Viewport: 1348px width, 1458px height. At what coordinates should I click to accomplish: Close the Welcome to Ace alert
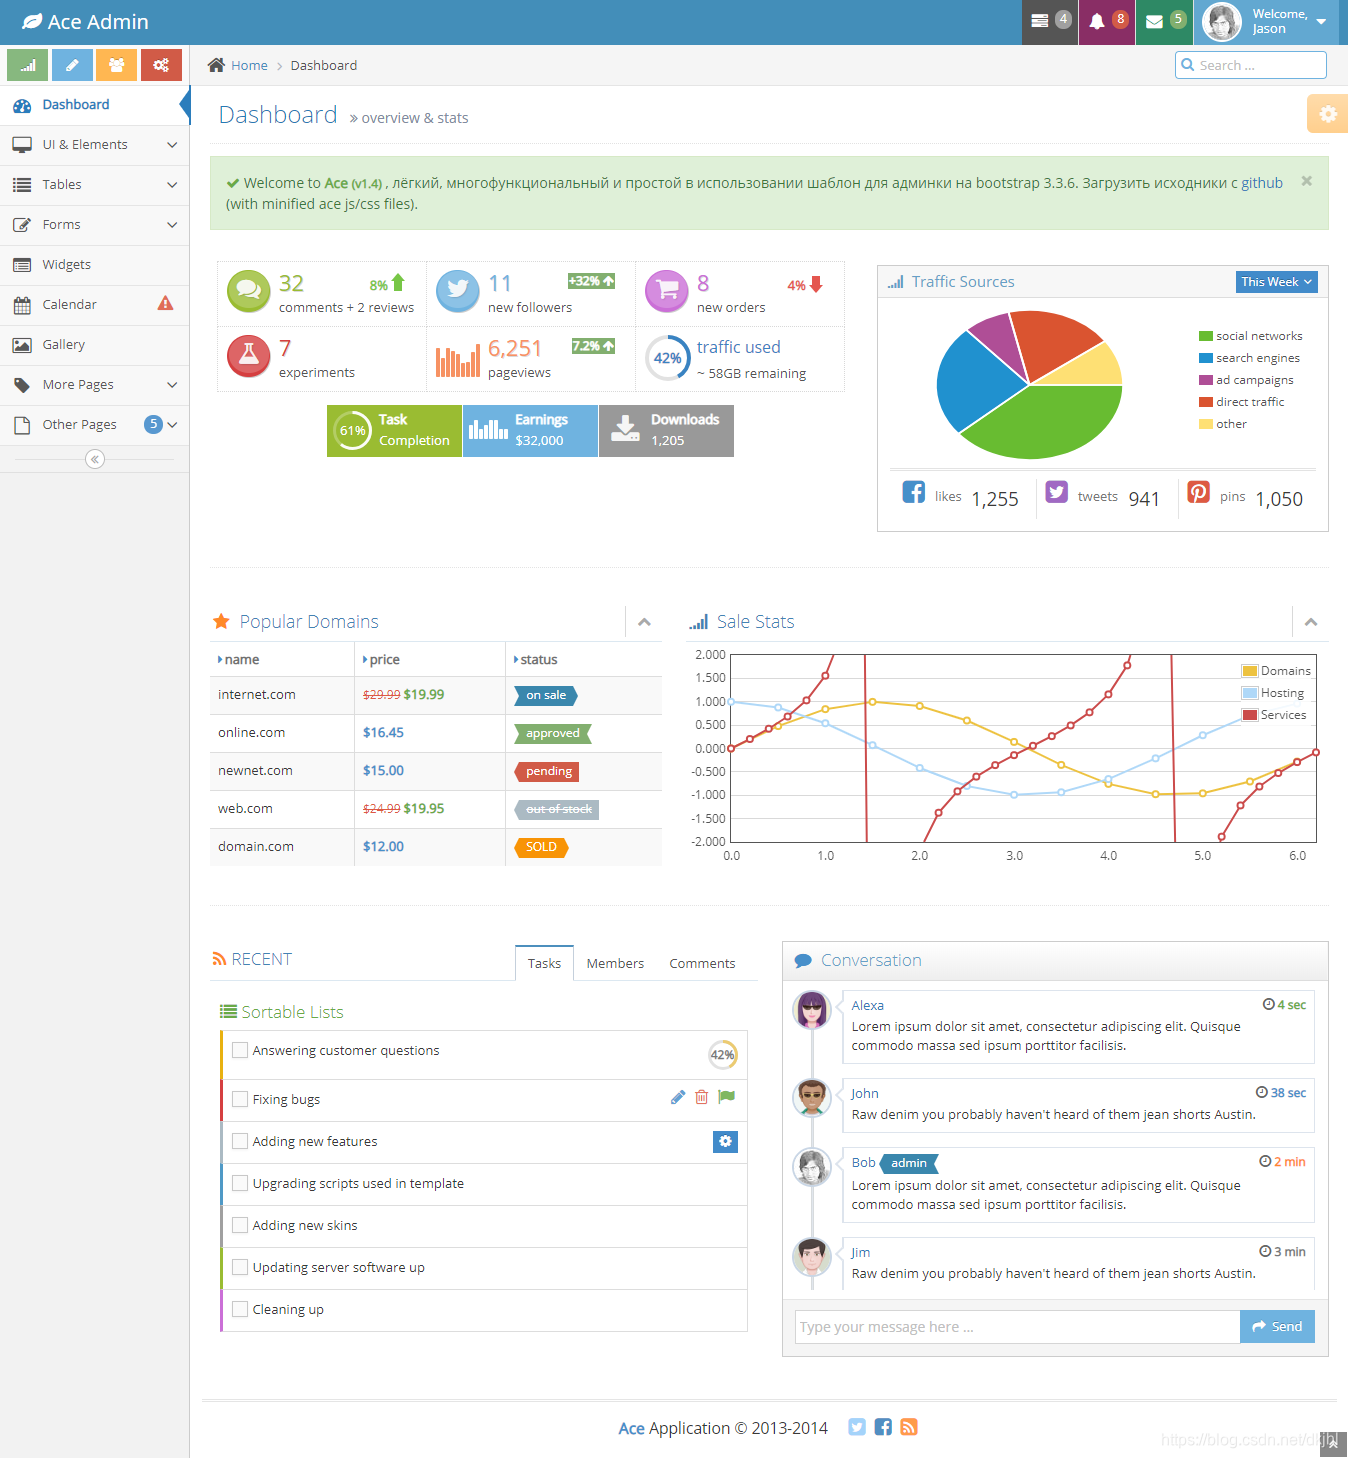pos(1306,181)
